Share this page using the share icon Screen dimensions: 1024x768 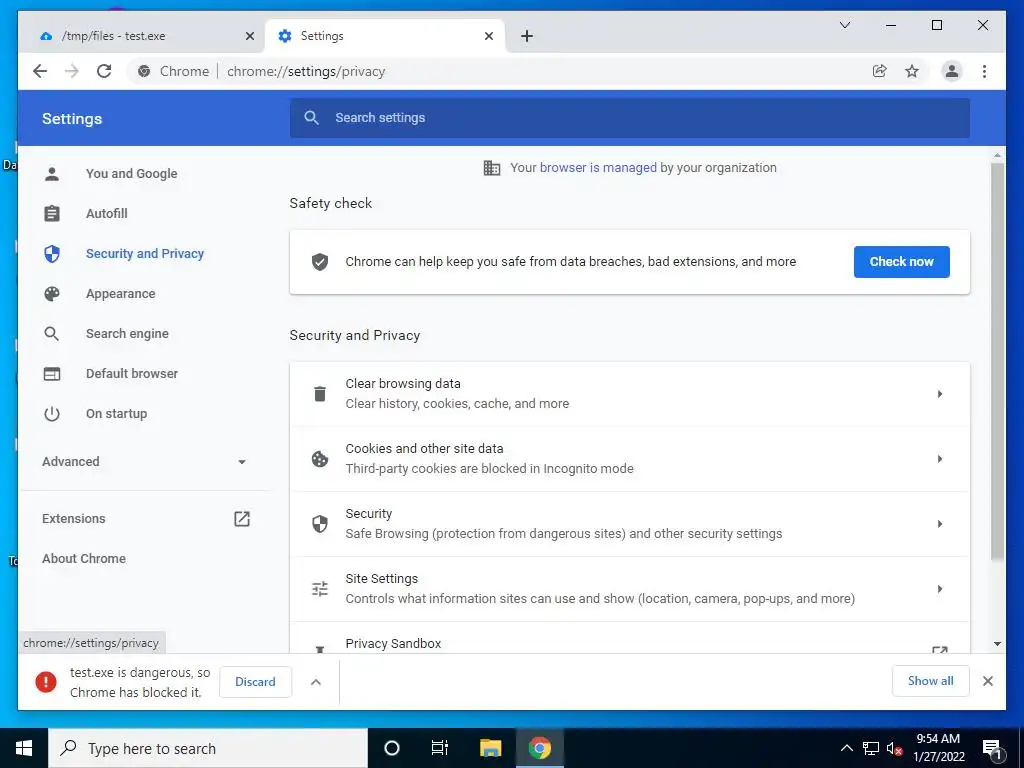click(880, 71)
